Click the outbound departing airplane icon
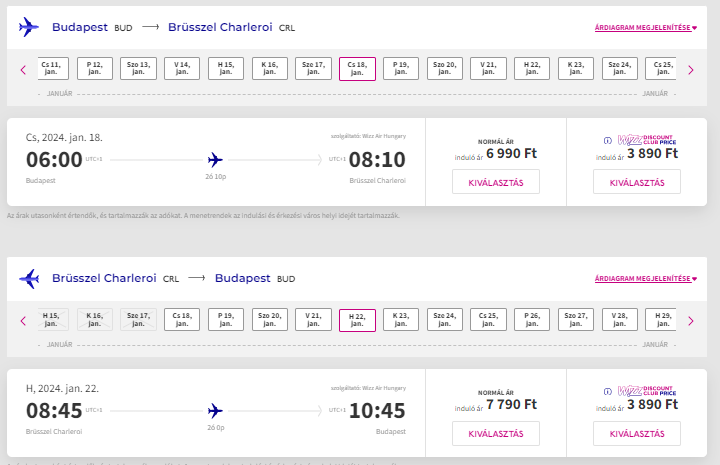720x465 pixels. click(x=28, y=27)
